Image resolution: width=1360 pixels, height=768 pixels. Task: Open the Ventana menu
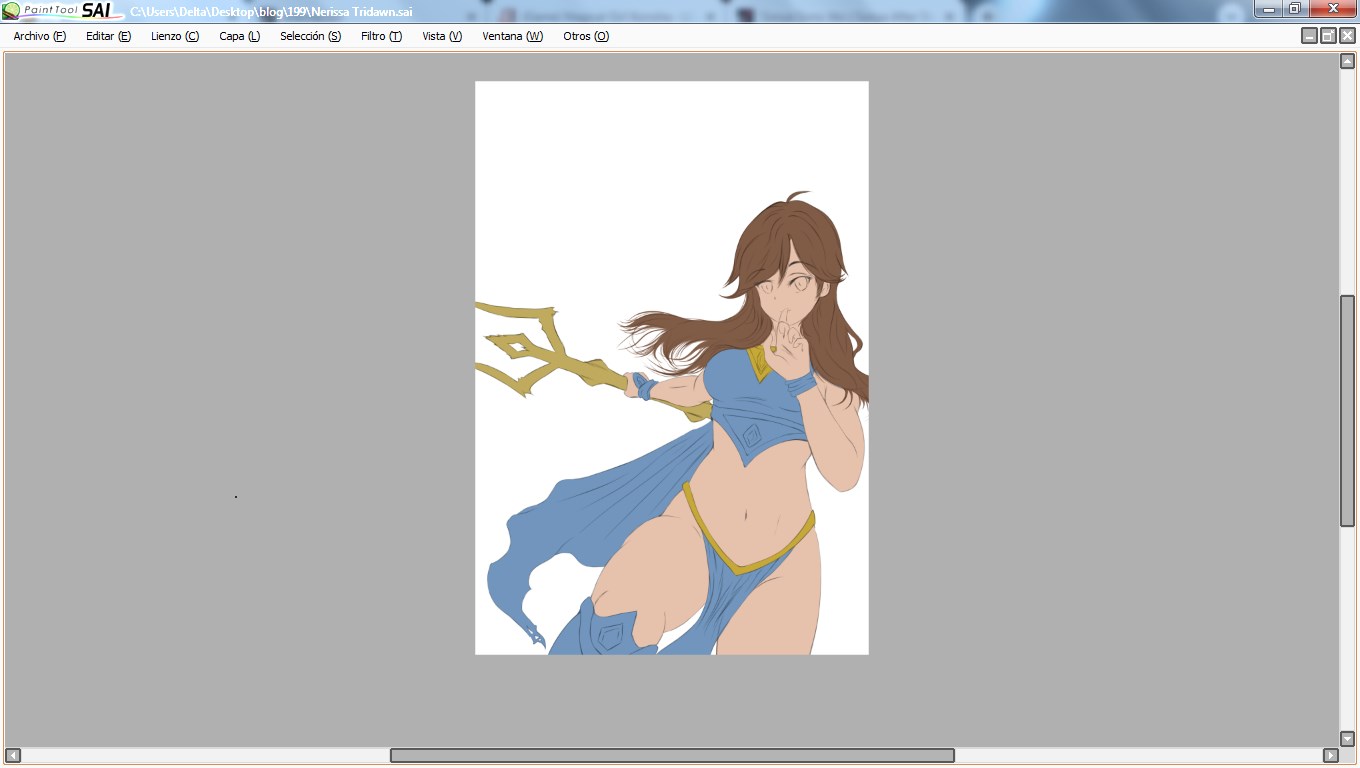pos(512,36)
